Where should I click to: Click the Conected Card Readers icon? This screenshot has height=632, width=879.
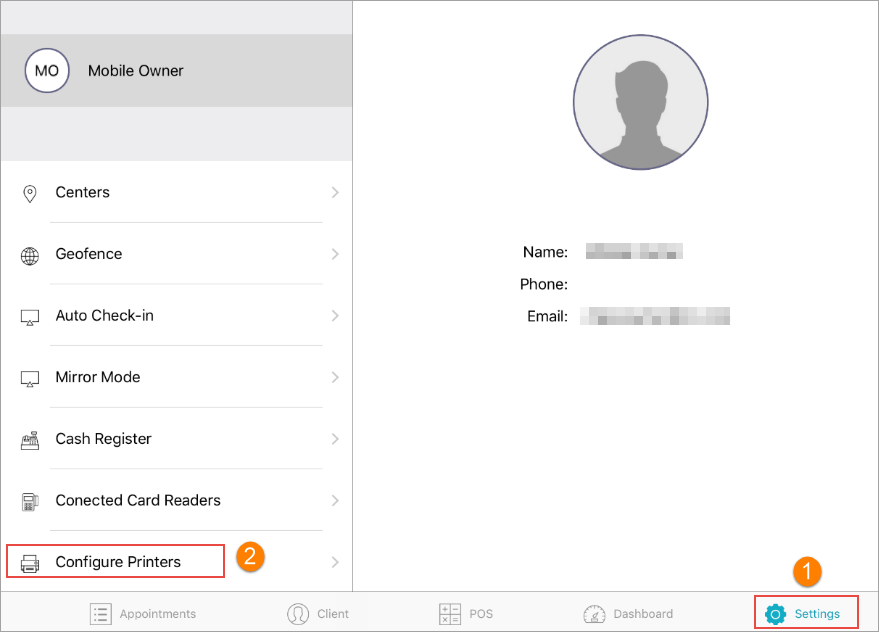[30, 502]
